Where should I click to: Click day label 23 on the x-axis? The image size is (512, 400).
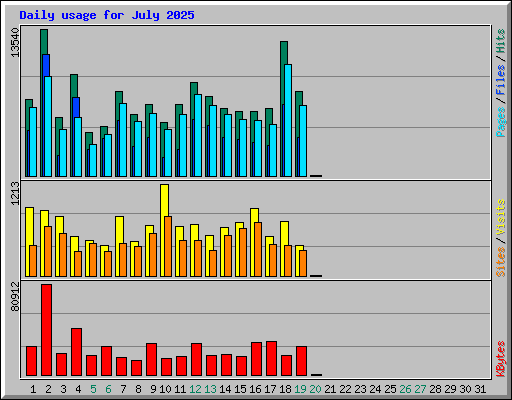coord(360,389)
